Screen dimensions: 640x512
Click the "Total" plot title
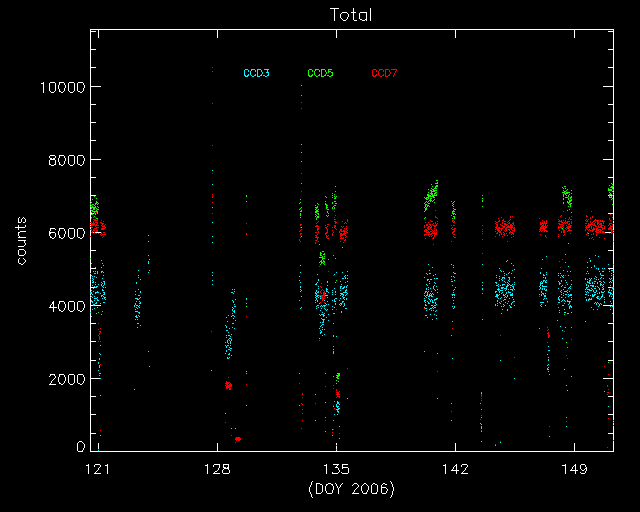tap(351, 16)
